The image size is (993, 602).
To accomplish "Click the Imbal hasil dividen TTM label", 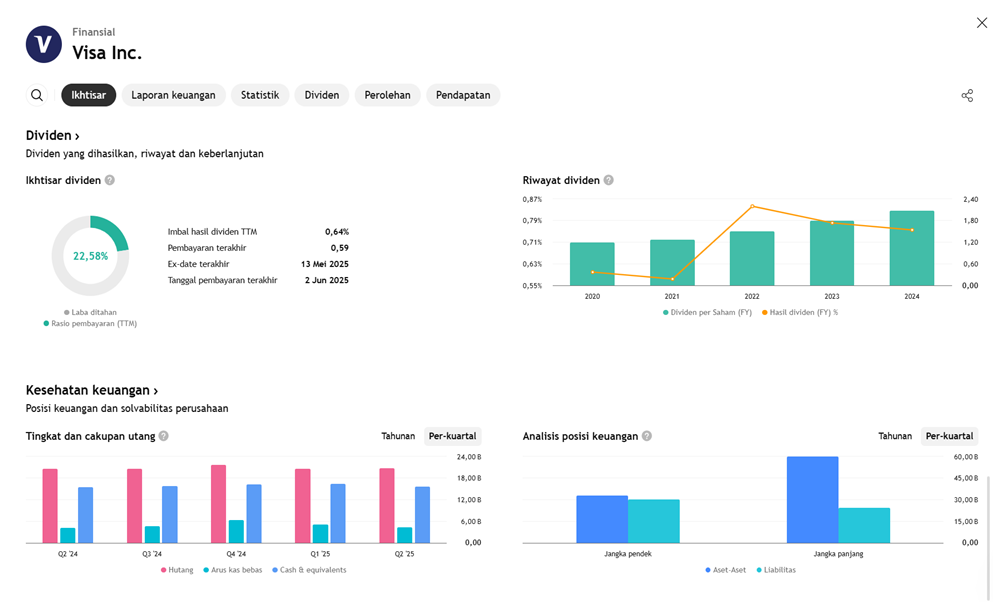I will click(212, 232).
